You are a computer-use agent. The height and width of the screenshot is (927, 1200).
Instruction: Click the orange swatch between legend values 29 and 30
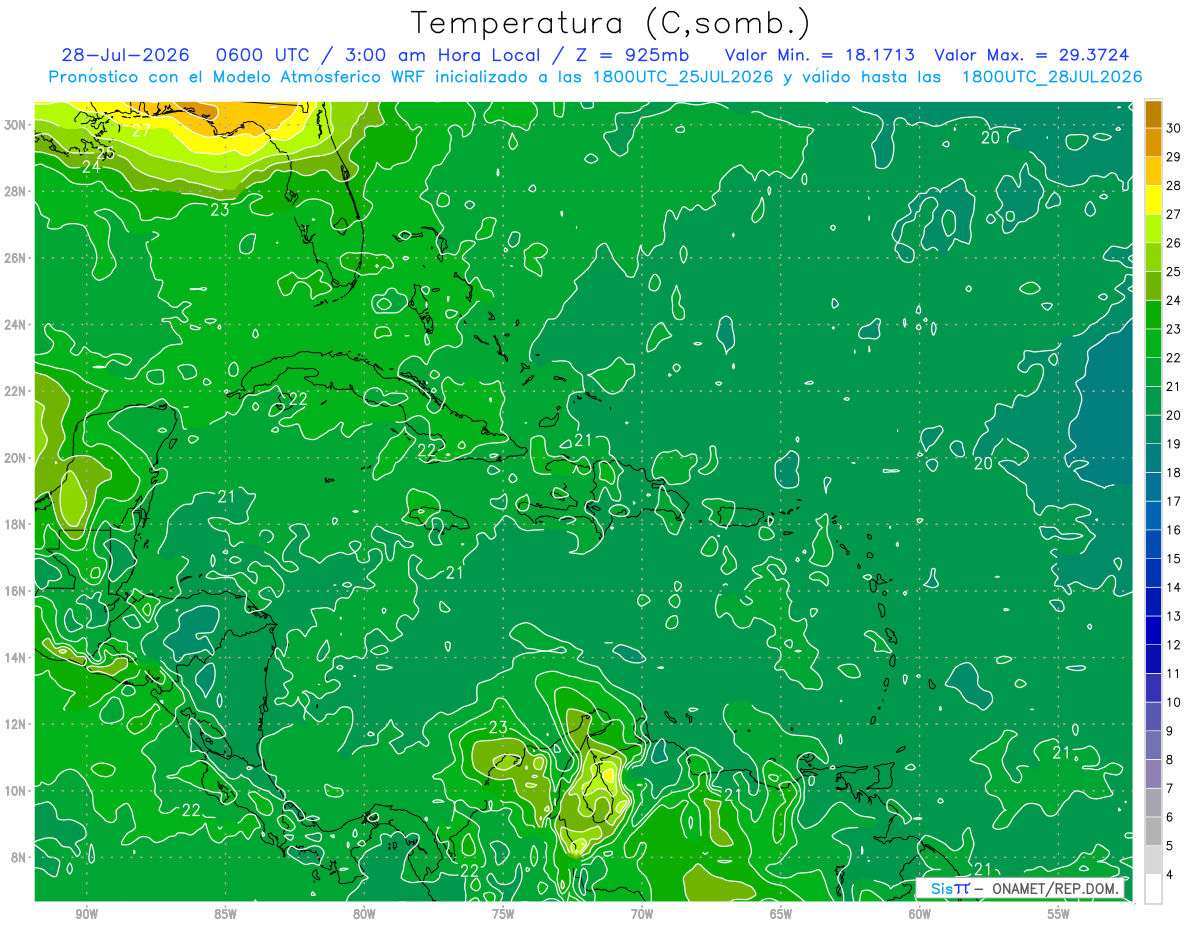1153,142
